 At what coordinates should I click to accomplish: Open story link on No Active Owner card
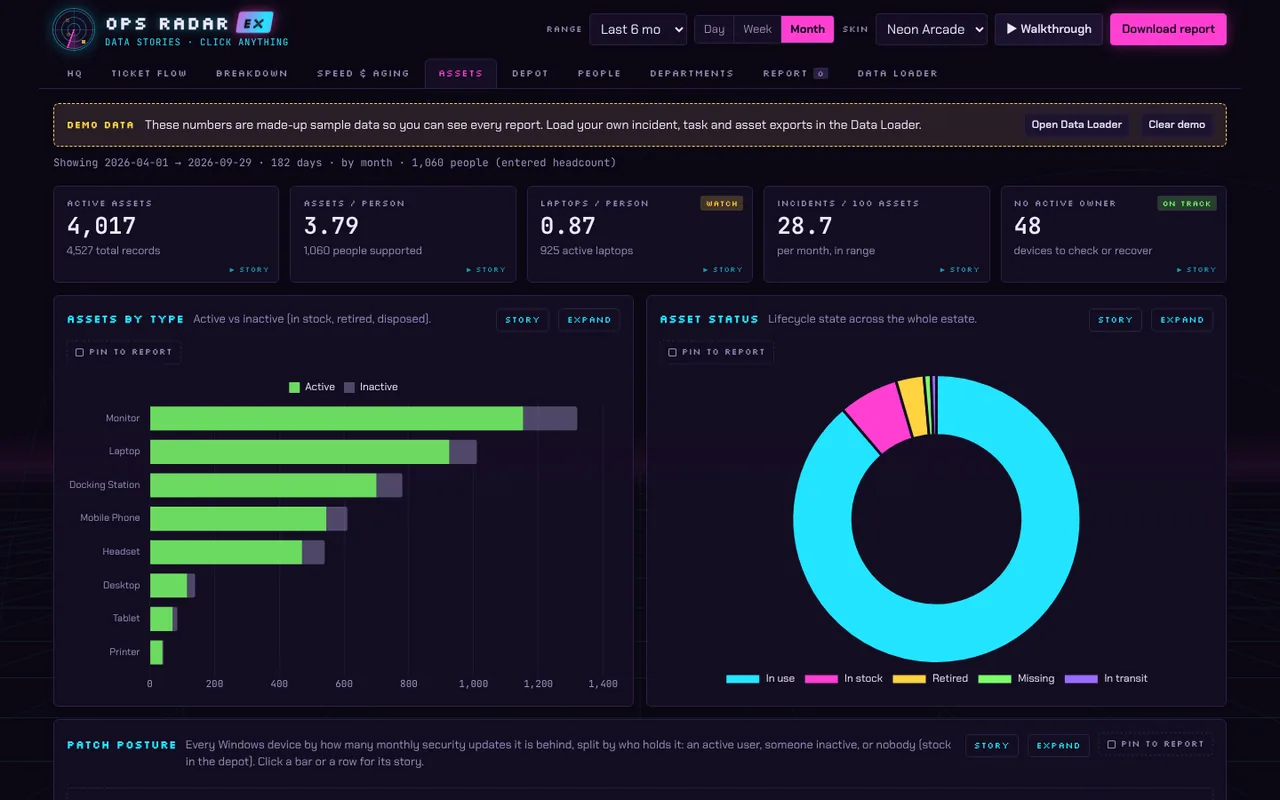point(1197,270)
